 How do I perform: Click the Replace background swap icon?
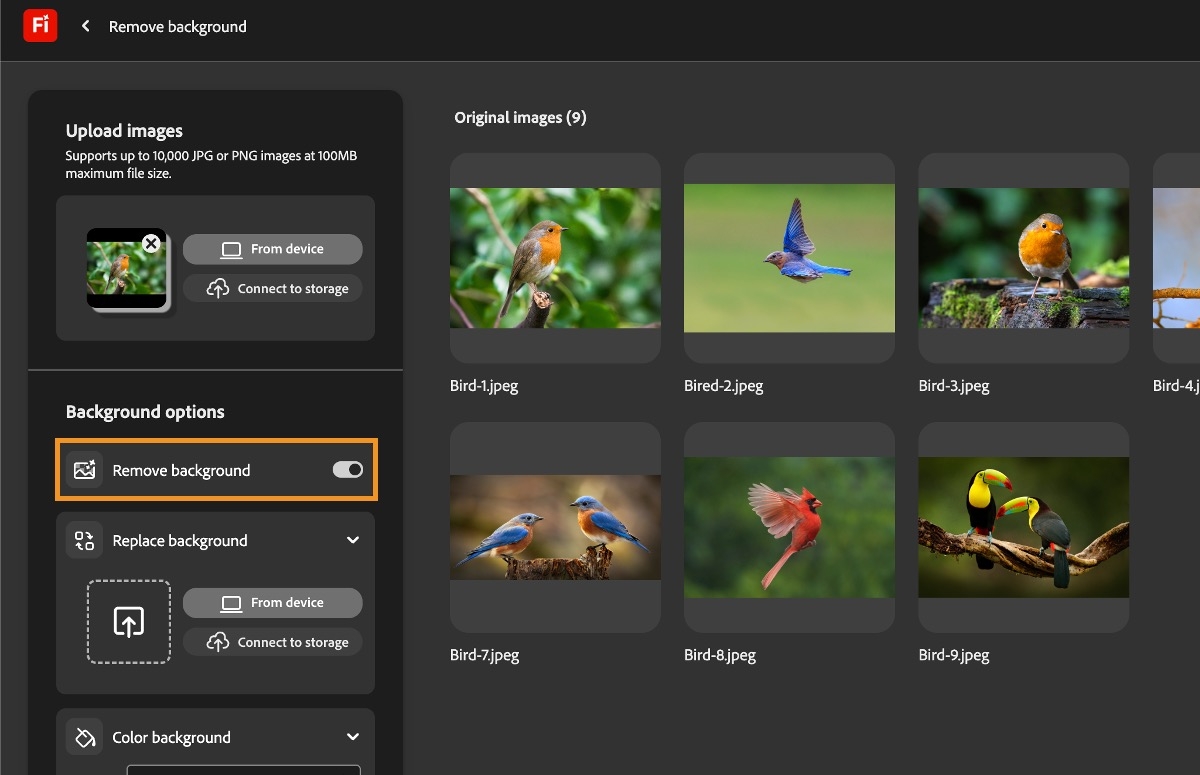(84, 540)
